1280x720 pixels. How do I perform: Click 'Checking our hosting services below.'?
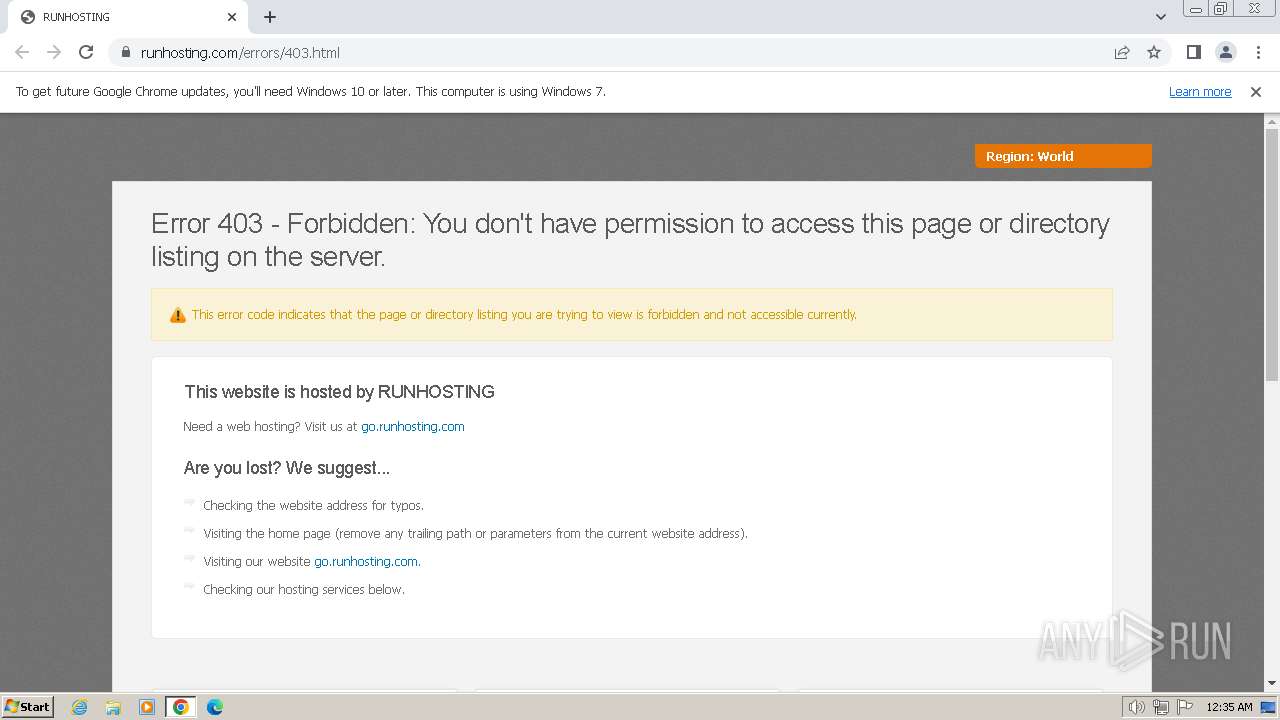[x=304, y=589]
